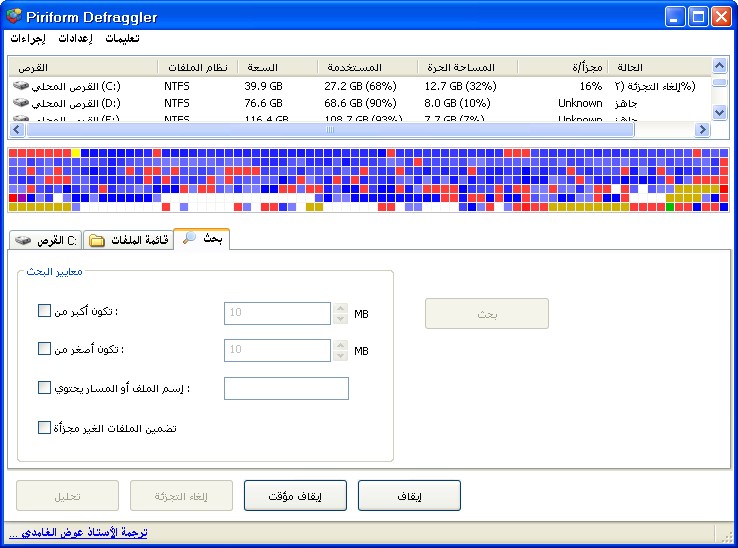
Task: Click the '12.7 GB (32%)' free space cell
Action: point(460,86)
